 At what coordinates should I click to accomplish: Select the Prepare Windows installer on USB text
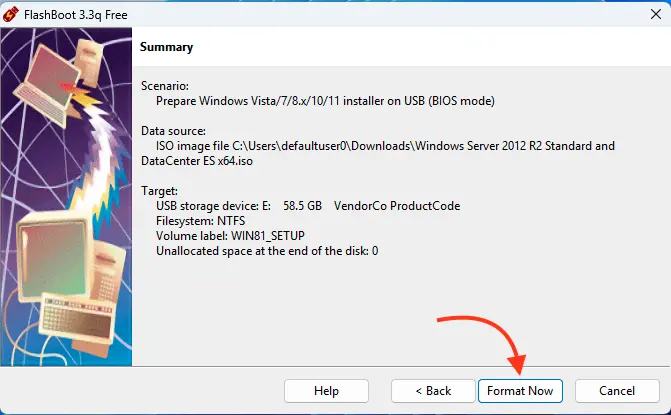[x=325, y=101]
